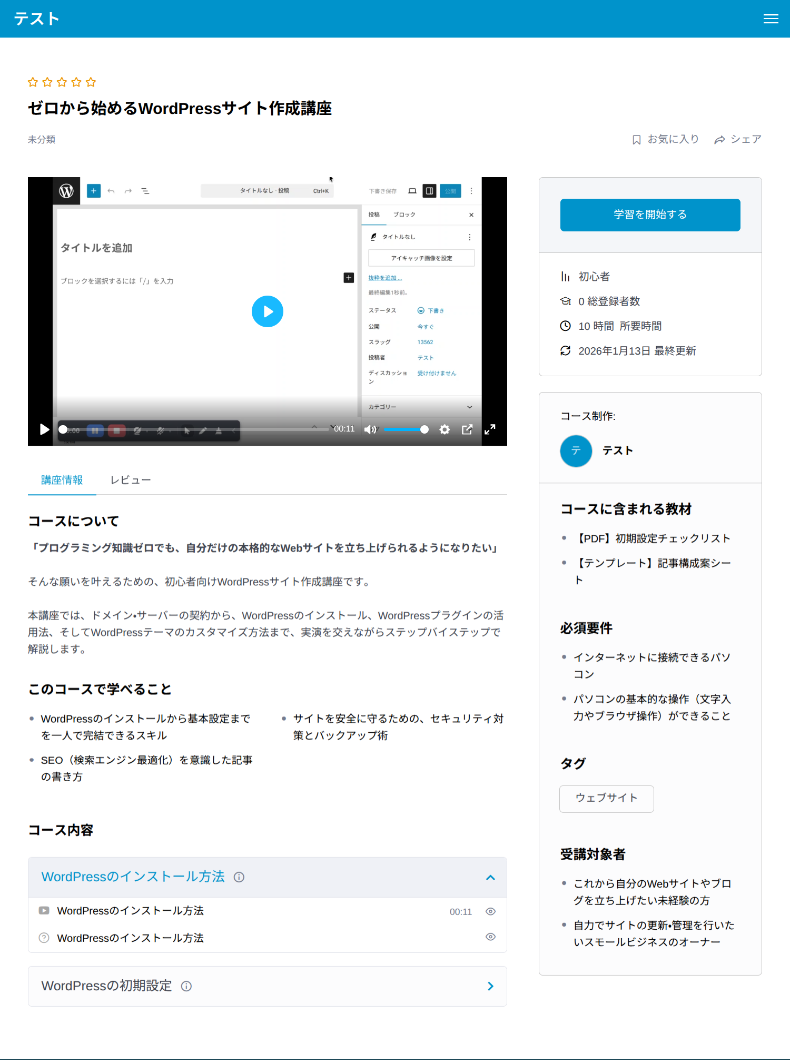Open video in picture-in-picture popout
790x1060 pixels.
tap(467, 429)
